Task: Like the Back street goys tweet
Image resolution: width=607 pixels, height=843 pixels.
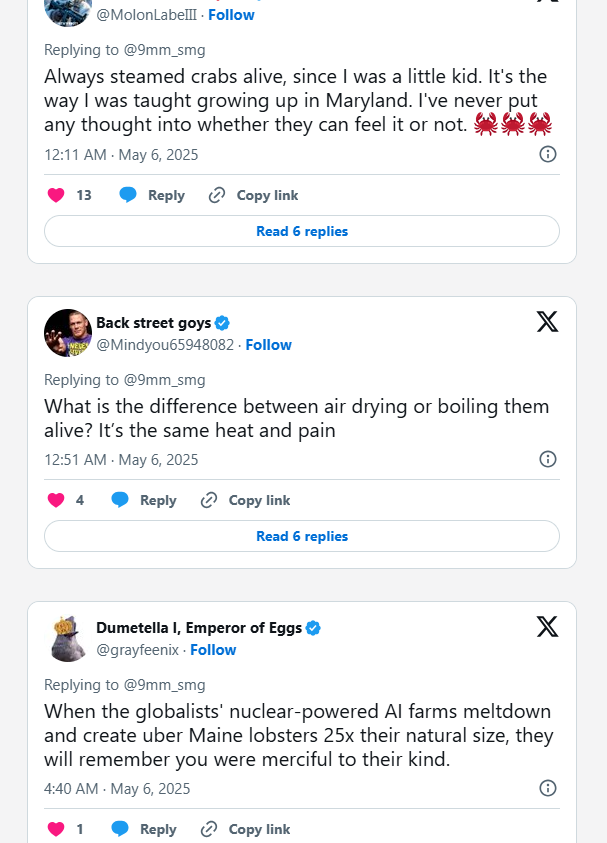Action: [56, 500]
